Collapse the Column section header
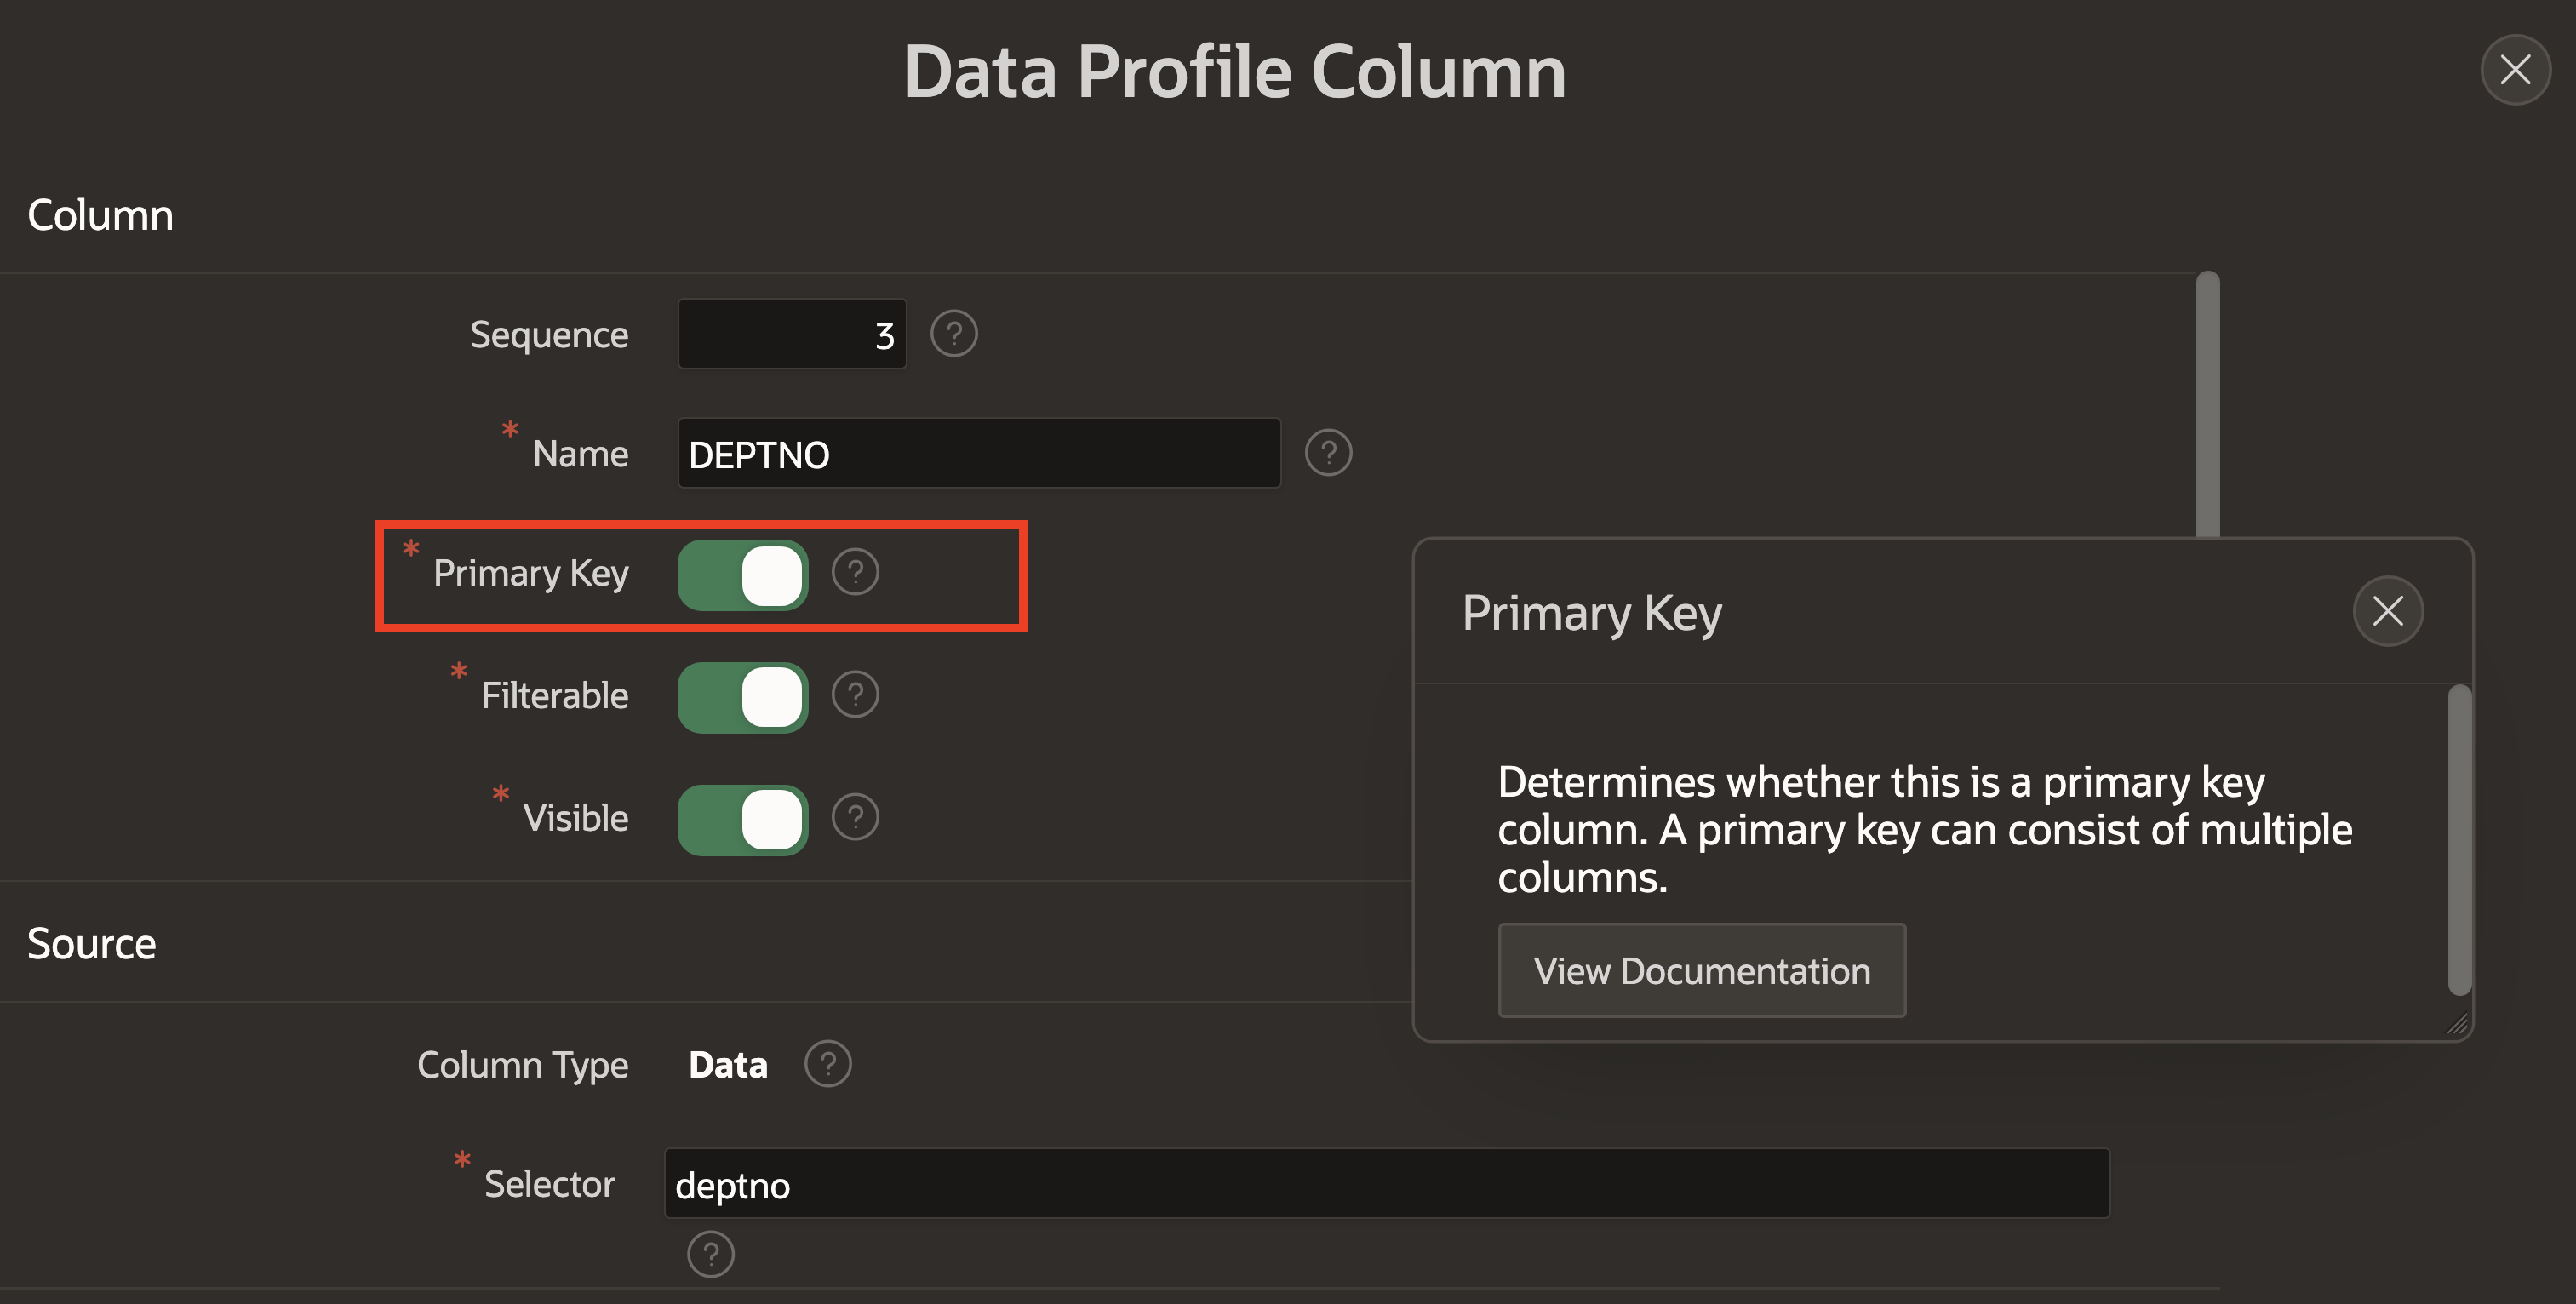This screenshot has height=1304, width=2576. (x=100, y=214)
